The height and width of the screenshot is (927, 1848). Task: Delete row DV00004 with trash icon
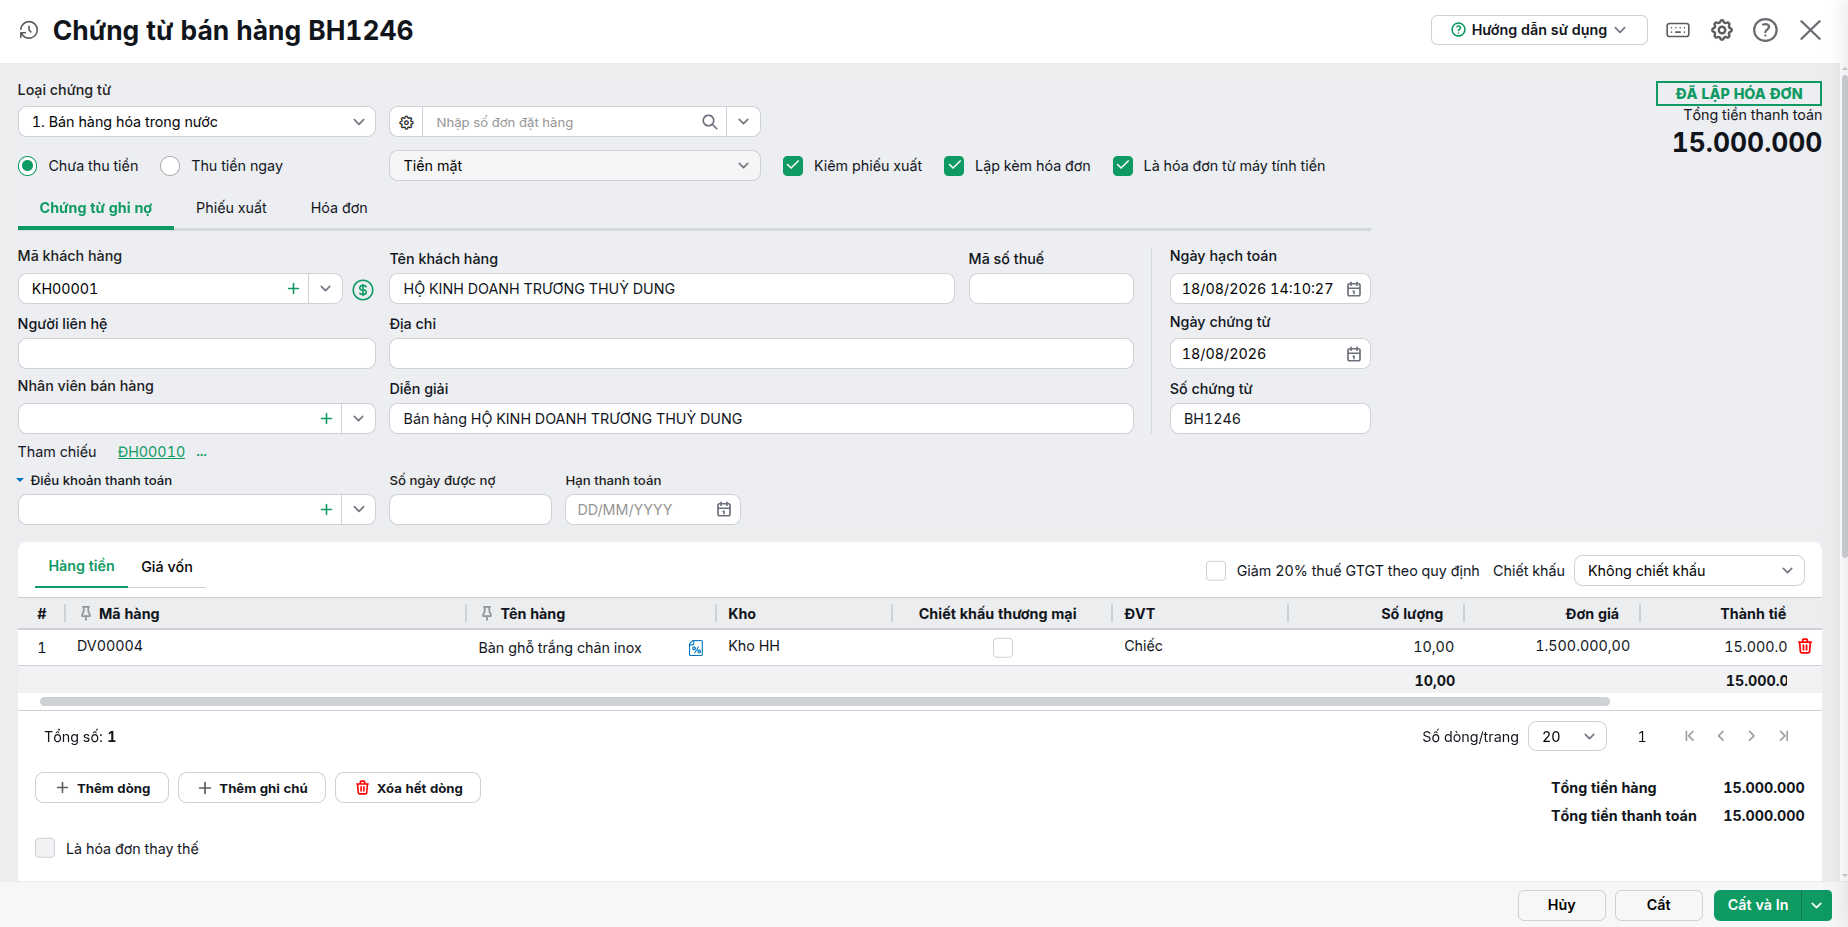pyautogui.click(x=1805, y=646)
